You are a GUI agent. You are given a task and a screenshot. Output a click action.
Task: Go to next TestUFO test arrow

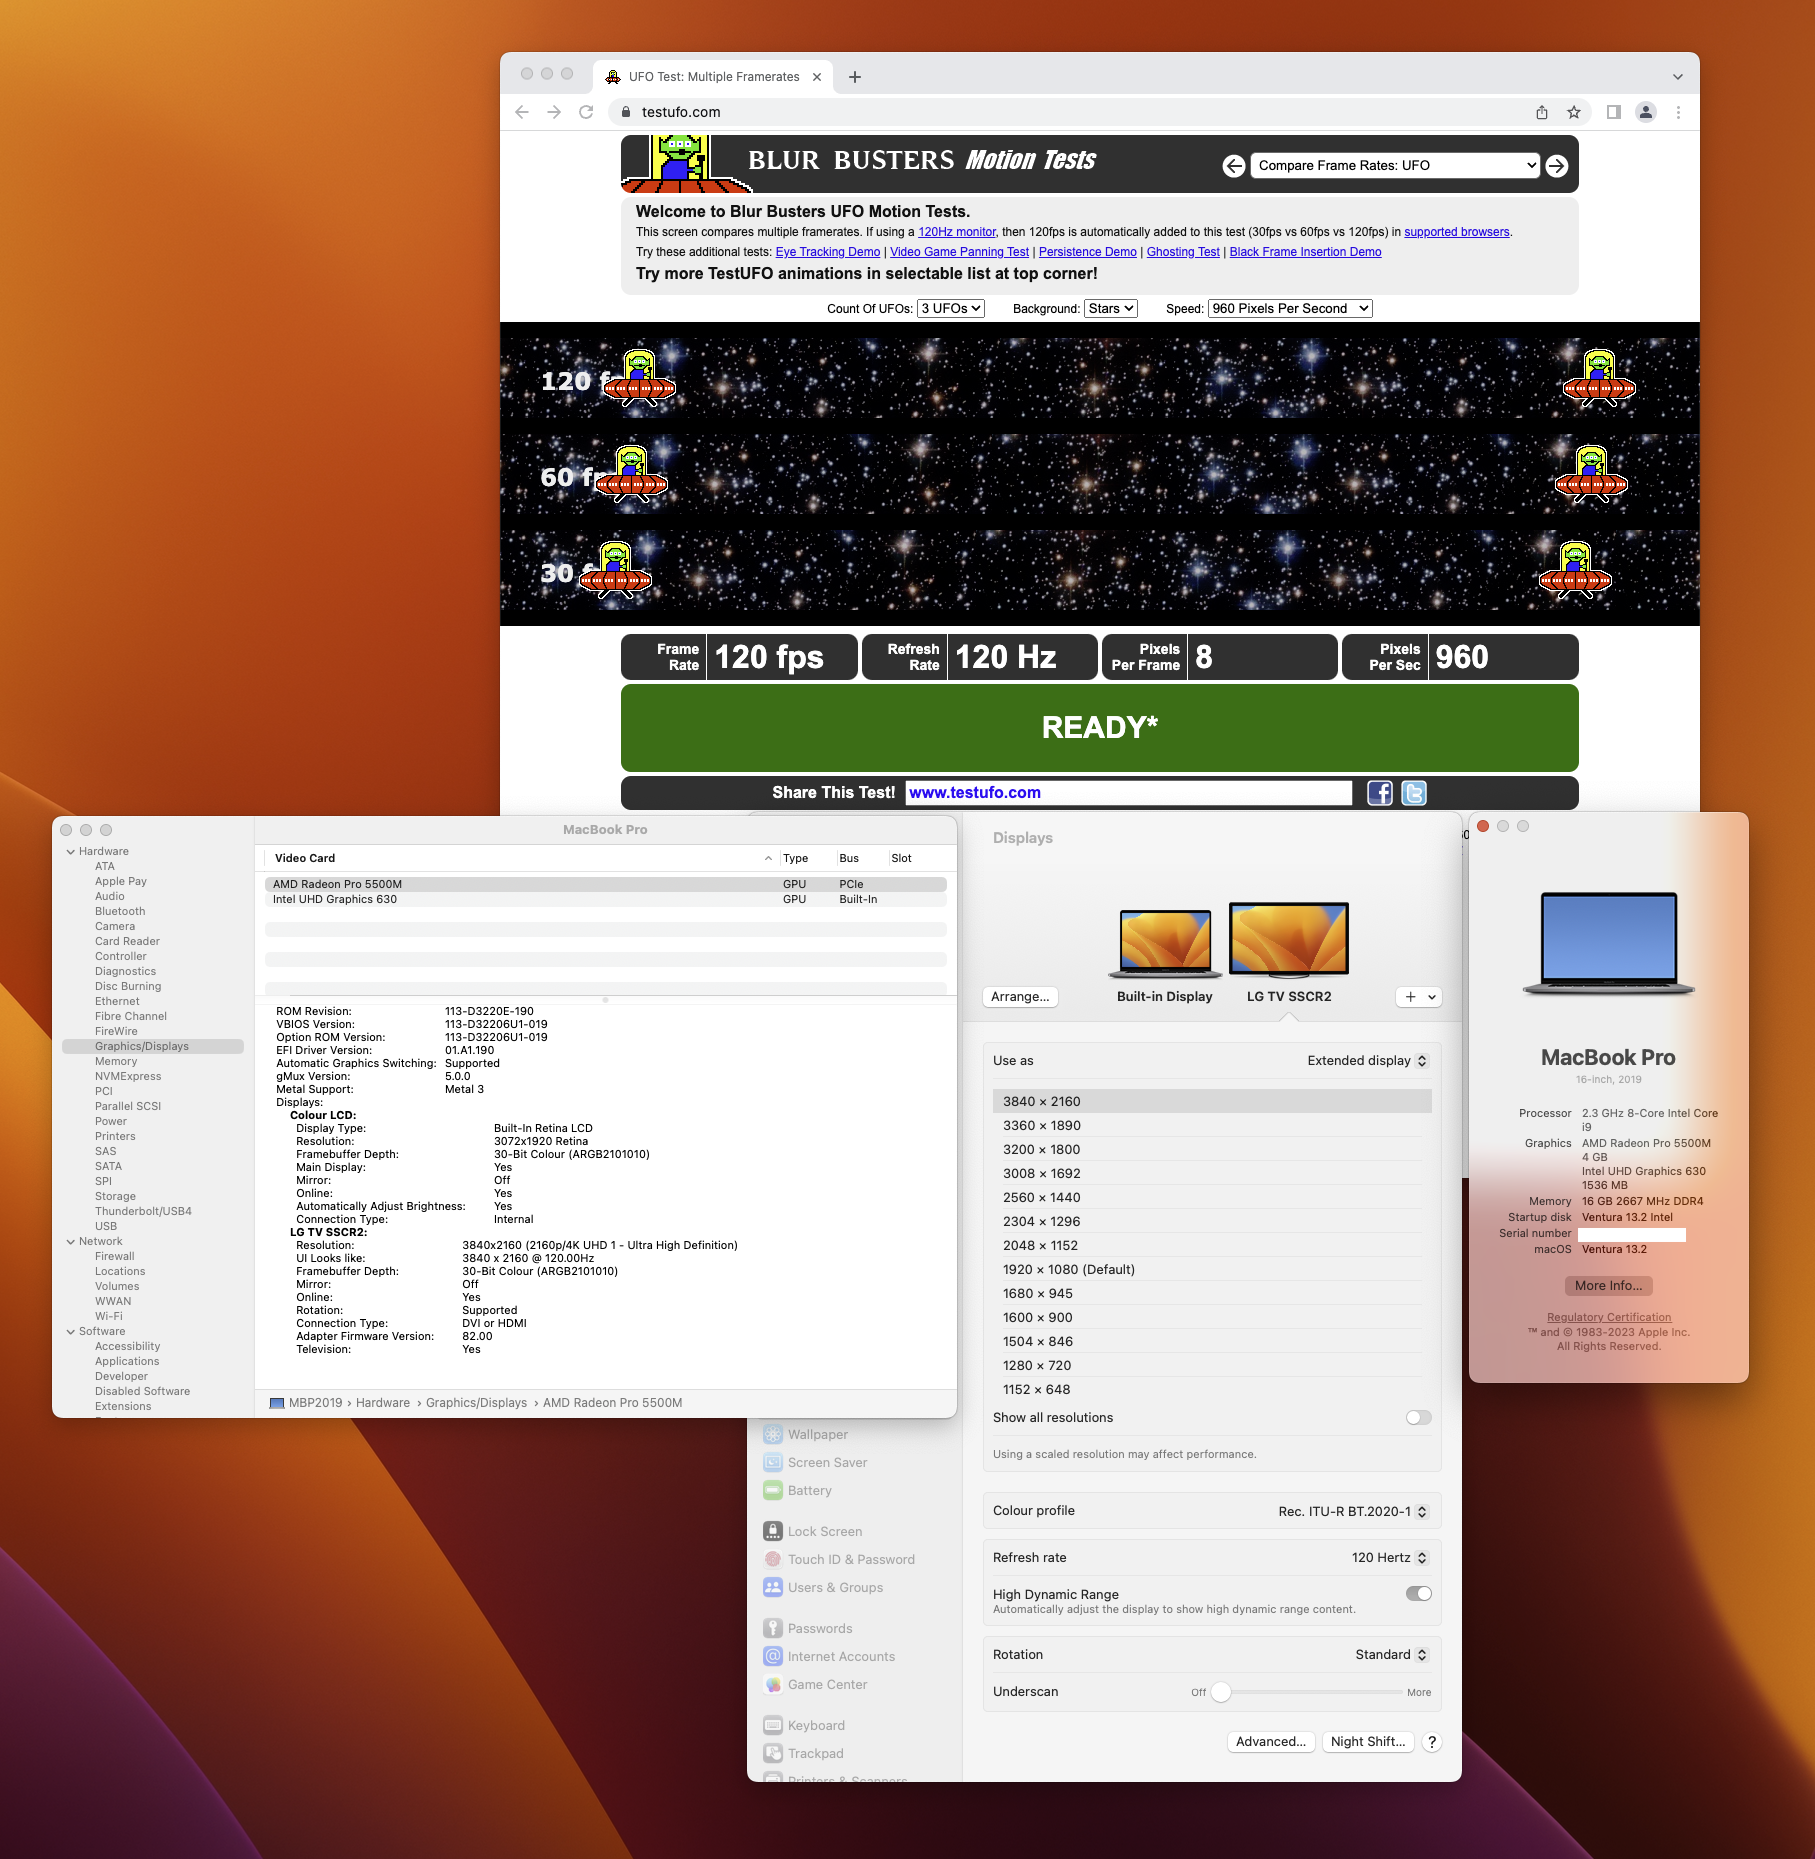pos(1557,166)
